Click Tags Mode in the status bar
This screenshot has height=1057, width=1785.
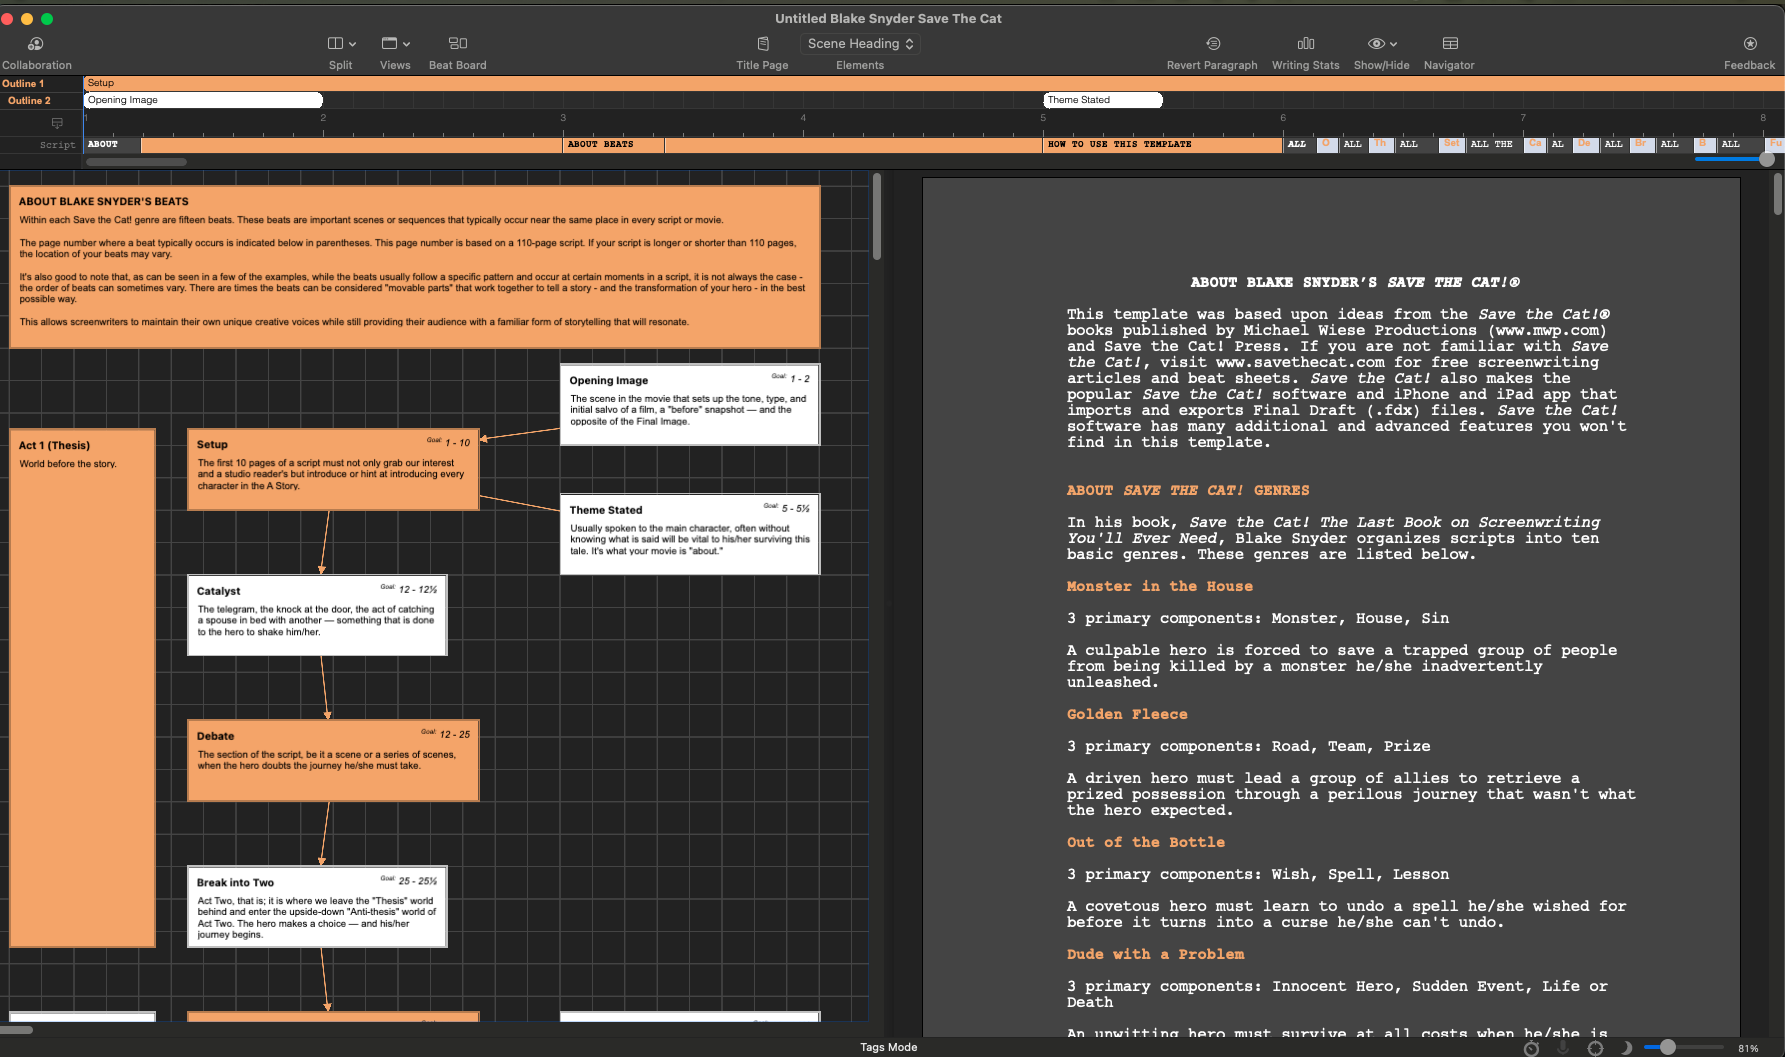pyautogui.click(x=889, y=1047)
